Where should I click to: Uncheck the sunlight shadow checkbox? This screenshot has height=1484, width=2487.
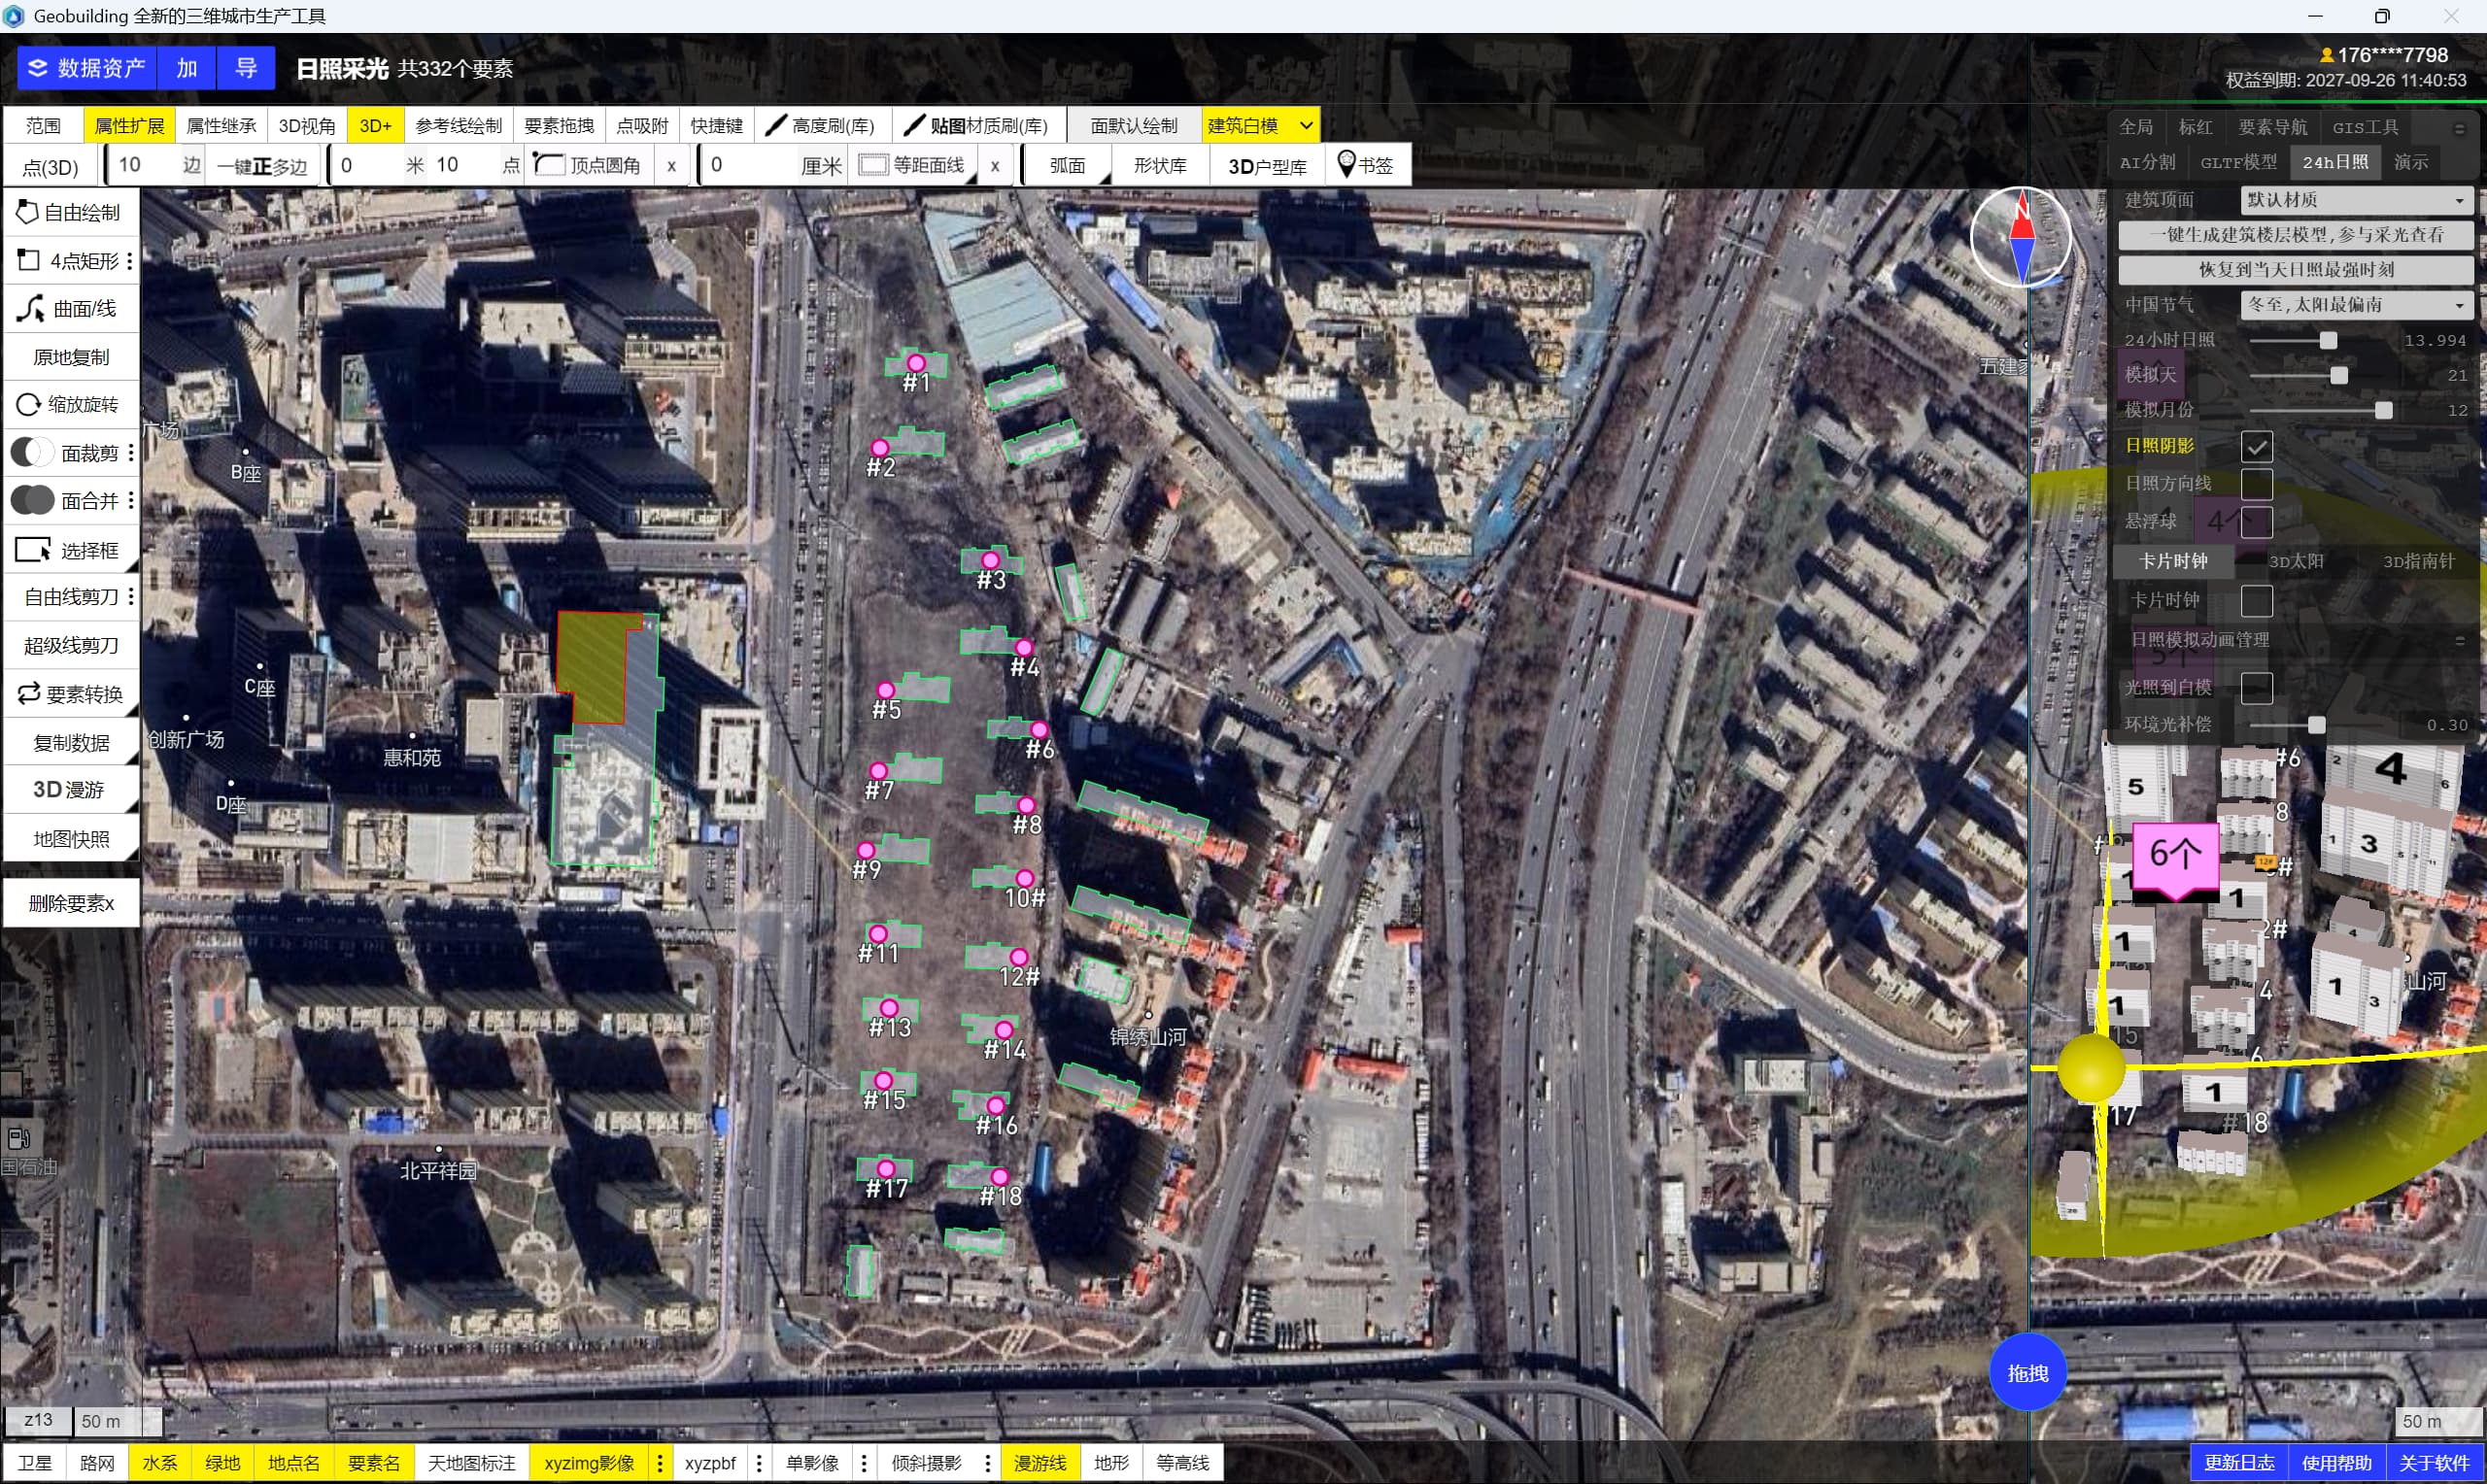coord(2256,446)
